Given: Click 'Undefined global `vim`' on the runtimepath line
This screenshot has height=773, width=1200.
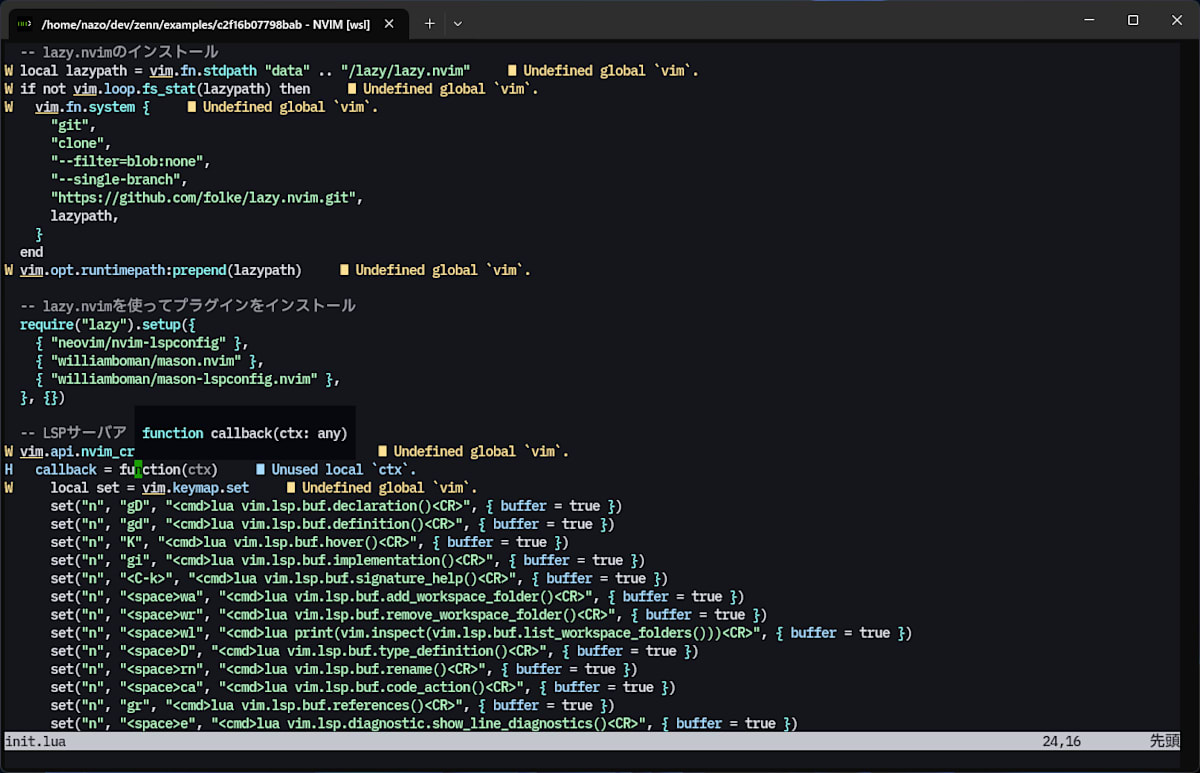Looking at the screenshot, I should point(443,270).
